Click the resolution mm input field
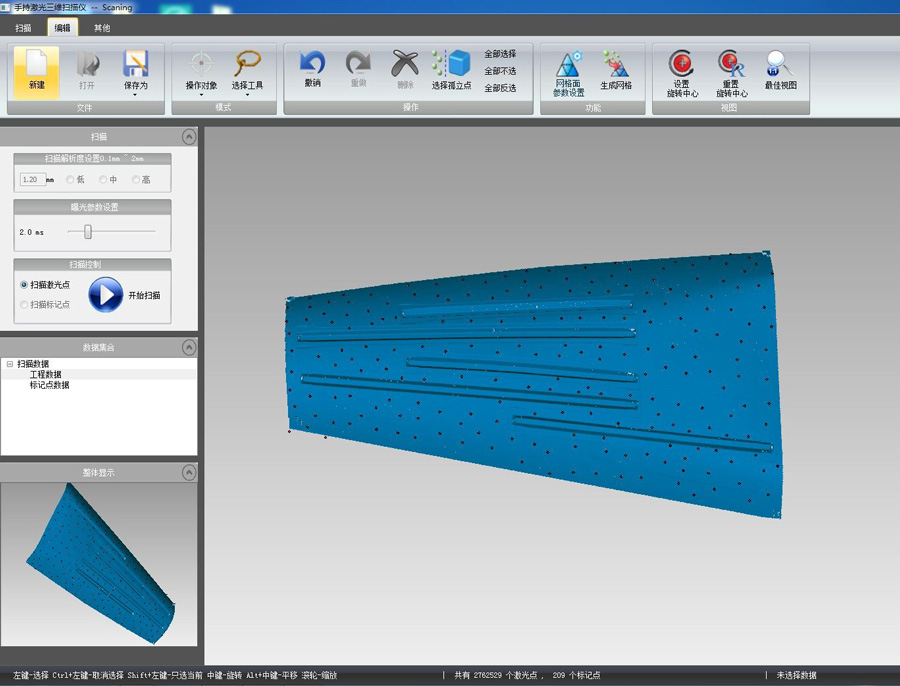900x686 pixels. pyautogui.click(x=32, y=180)
